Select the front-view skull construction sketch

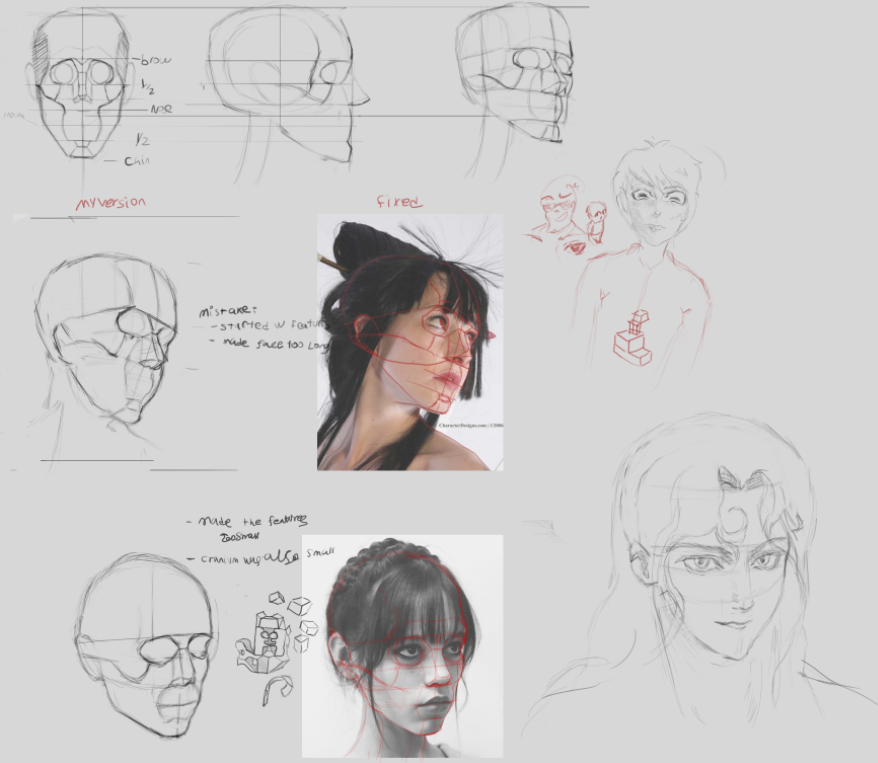[80, 84]
